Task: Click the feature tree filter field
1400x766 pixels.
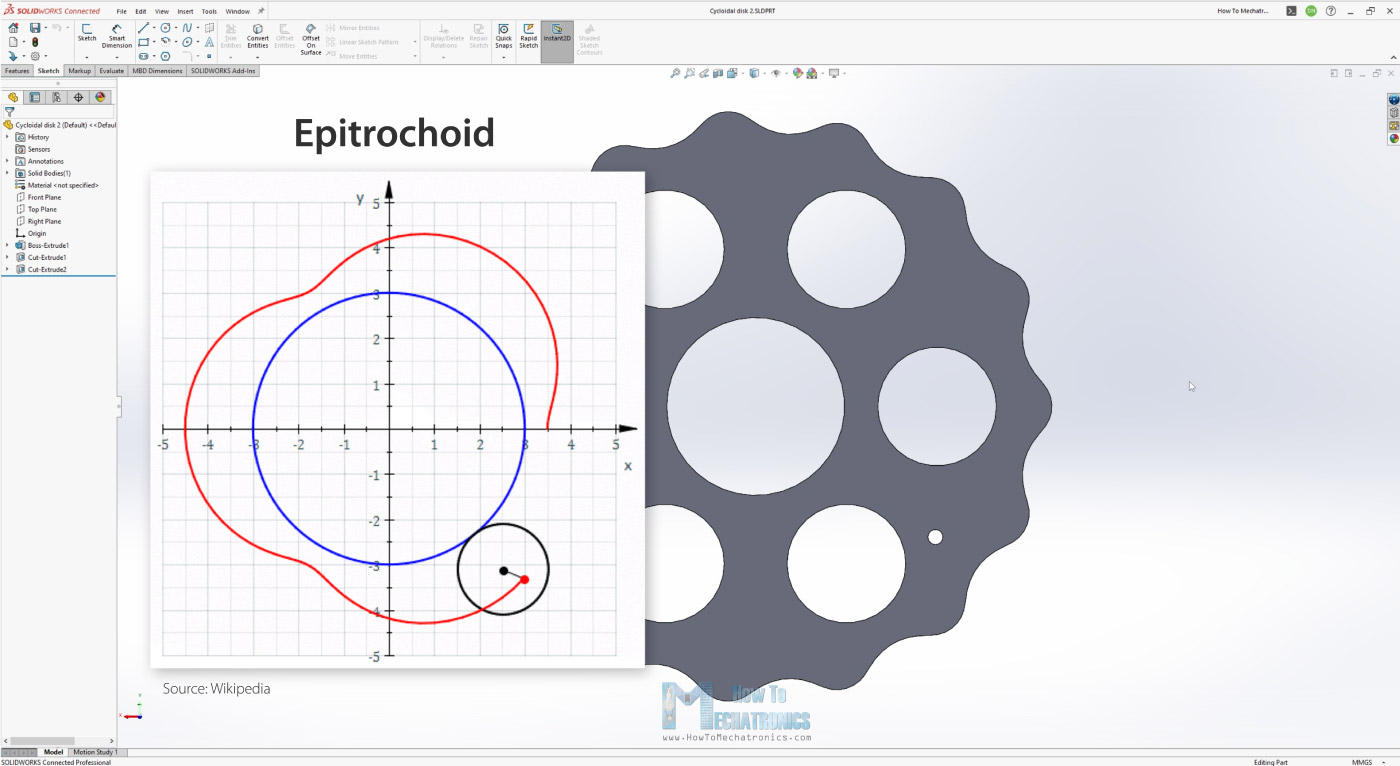Action: coord(60,112)
